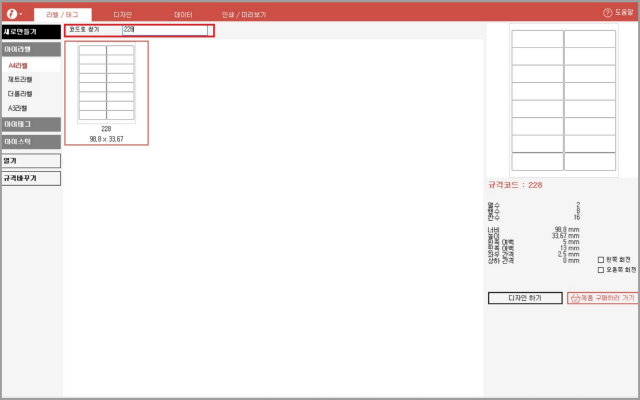The image size is (640, 400).
Task: Click the 열기 button
Action: [31, 161]
